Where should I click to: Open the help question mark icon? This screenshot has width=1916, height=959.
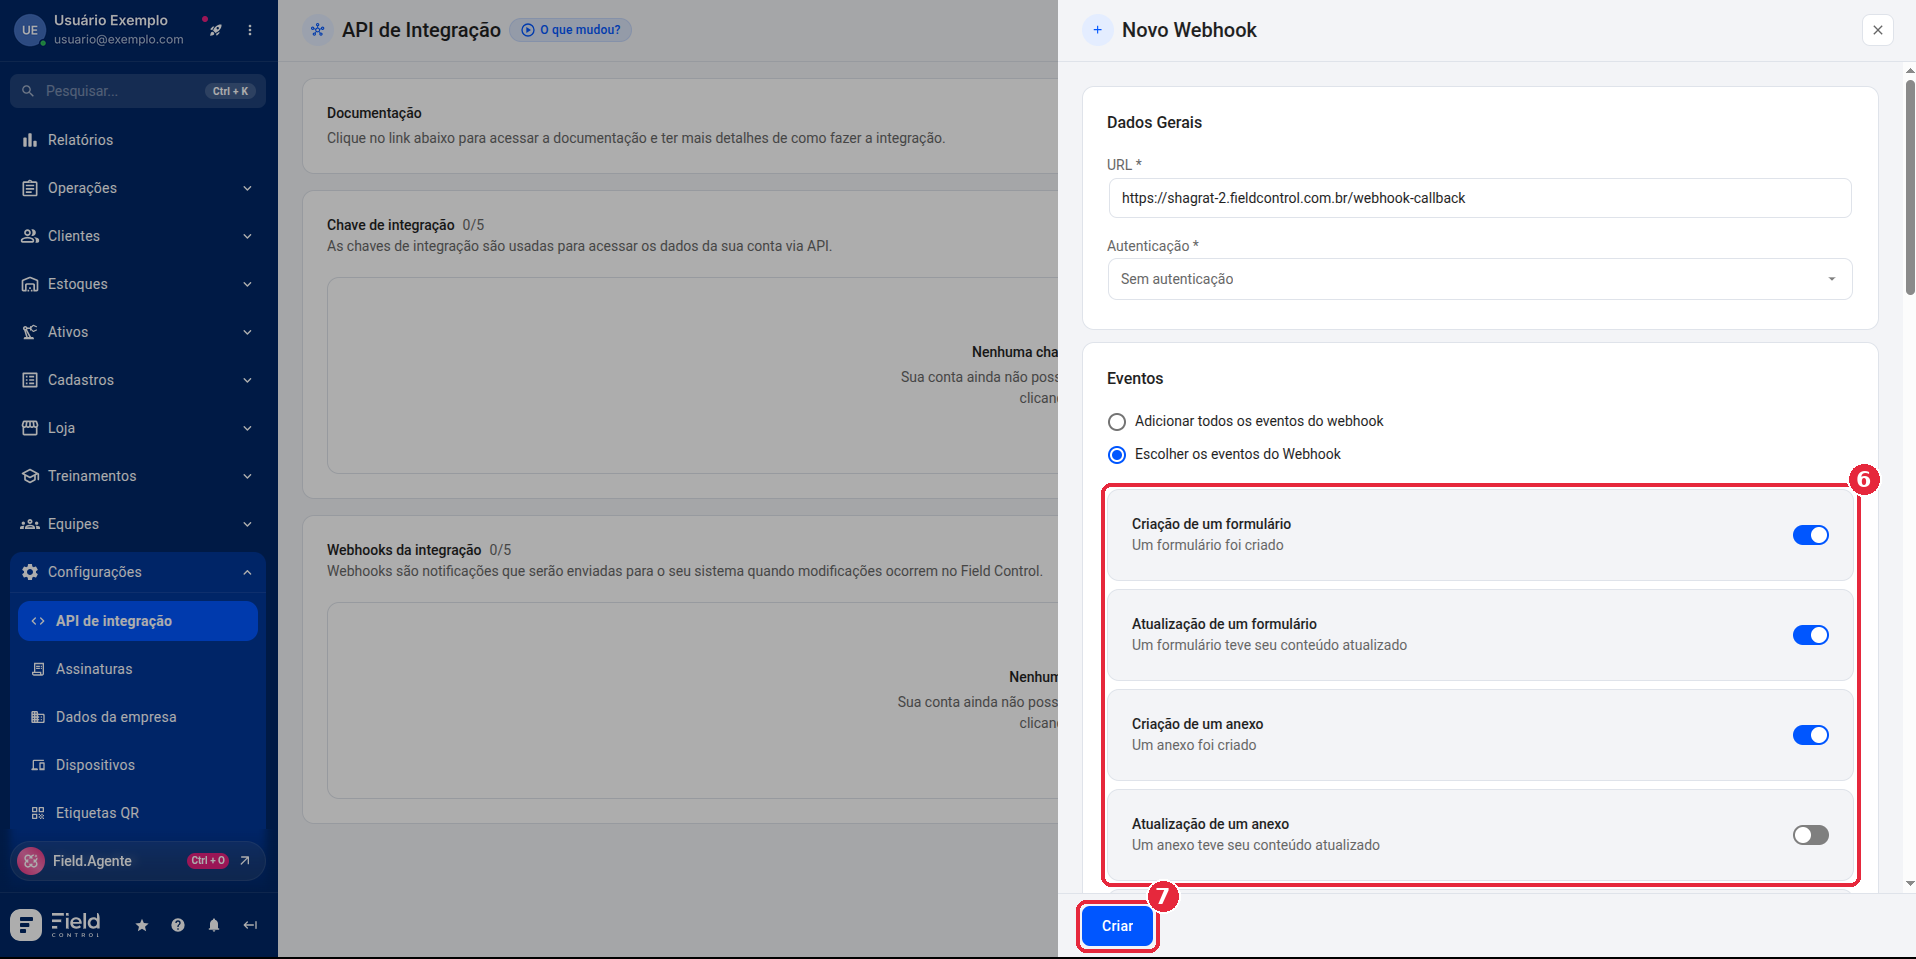click(178, 925)
